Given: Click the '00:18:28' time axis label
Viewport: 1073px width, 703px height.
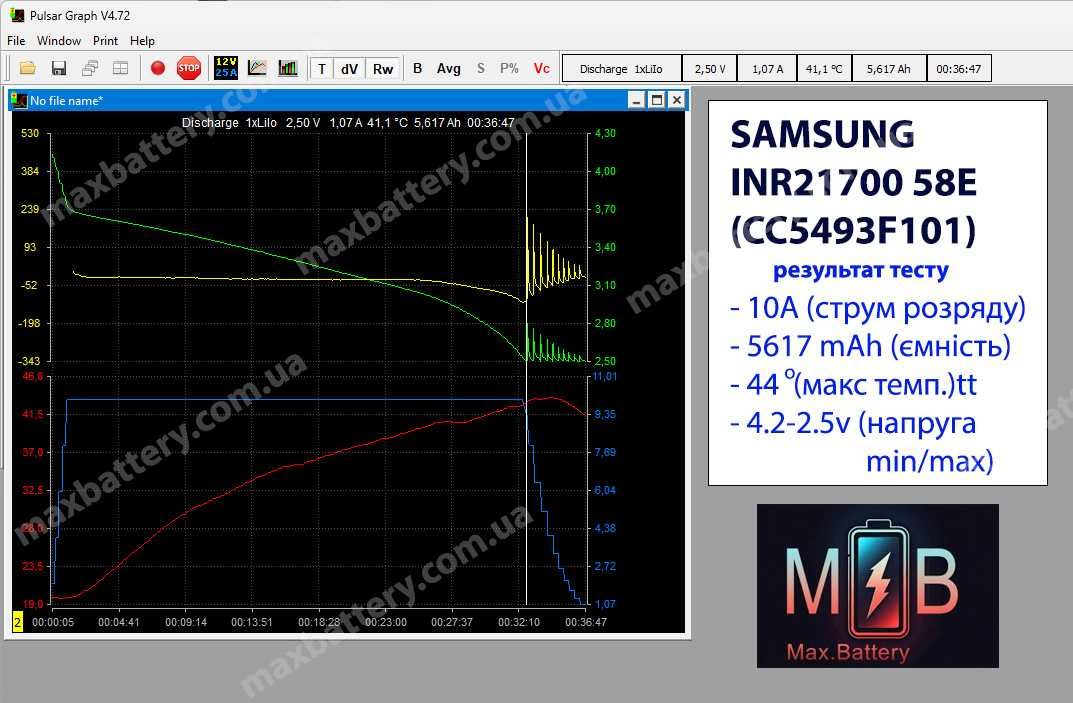Looking at the screenshot, I should (318, 622).
